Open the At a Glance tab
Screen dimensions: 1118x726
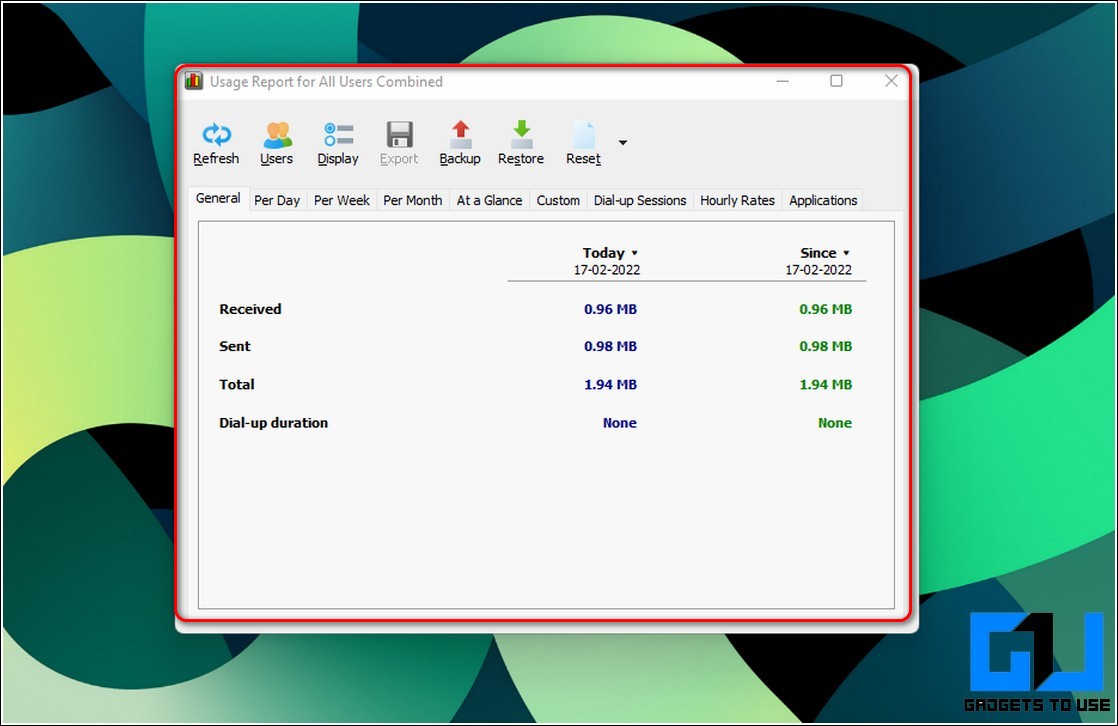pyautogui.click(x=489, y=200)
